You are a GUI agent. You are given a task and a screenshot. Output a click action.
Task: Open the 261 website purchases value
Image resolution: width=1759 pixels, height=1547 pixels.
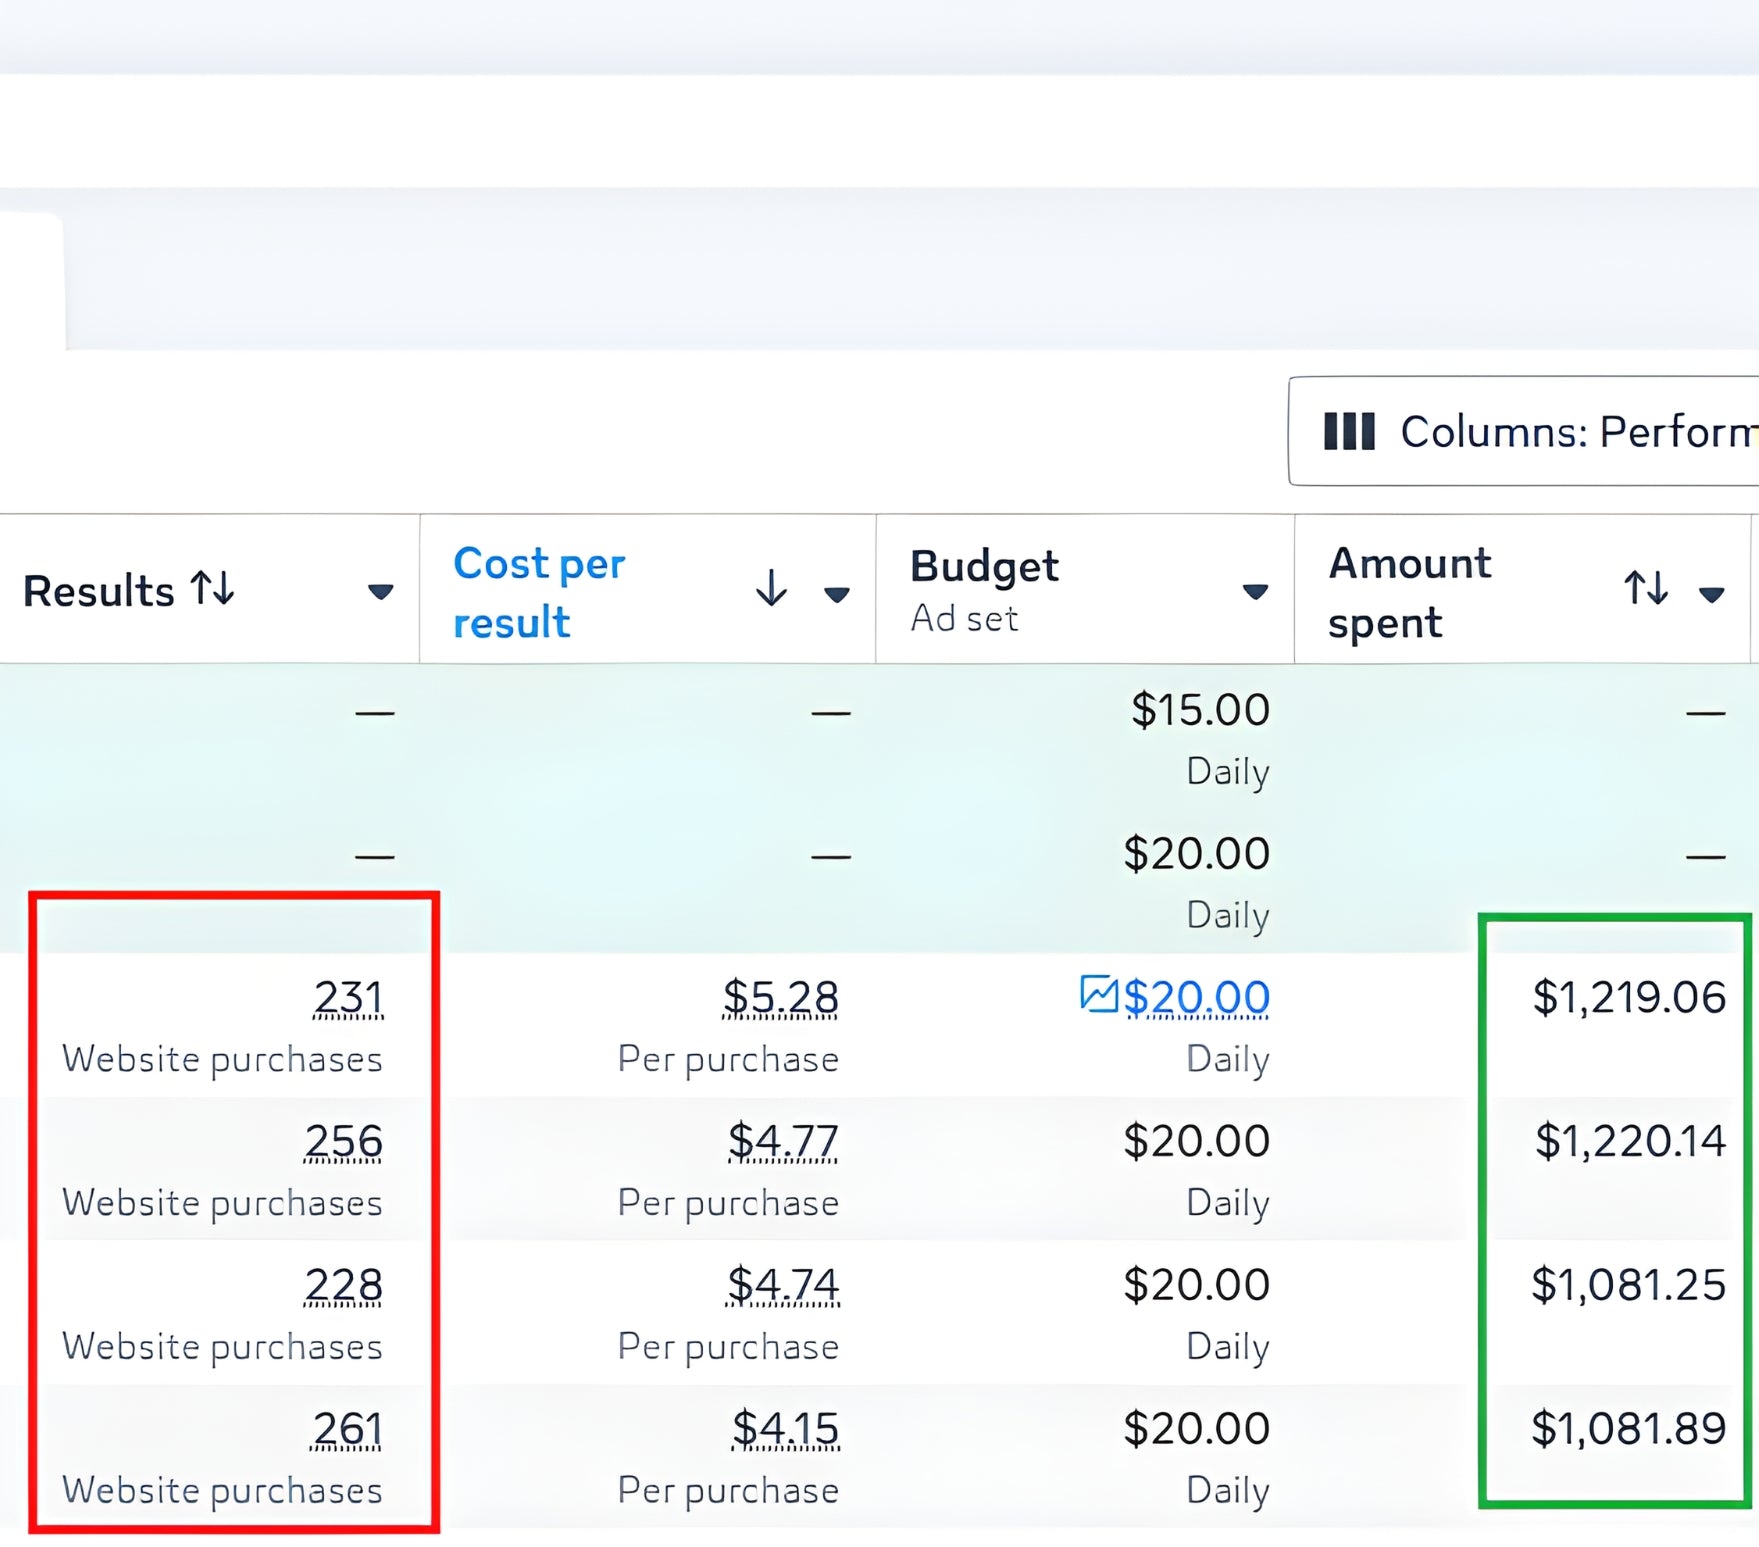tap(347, 1429)
